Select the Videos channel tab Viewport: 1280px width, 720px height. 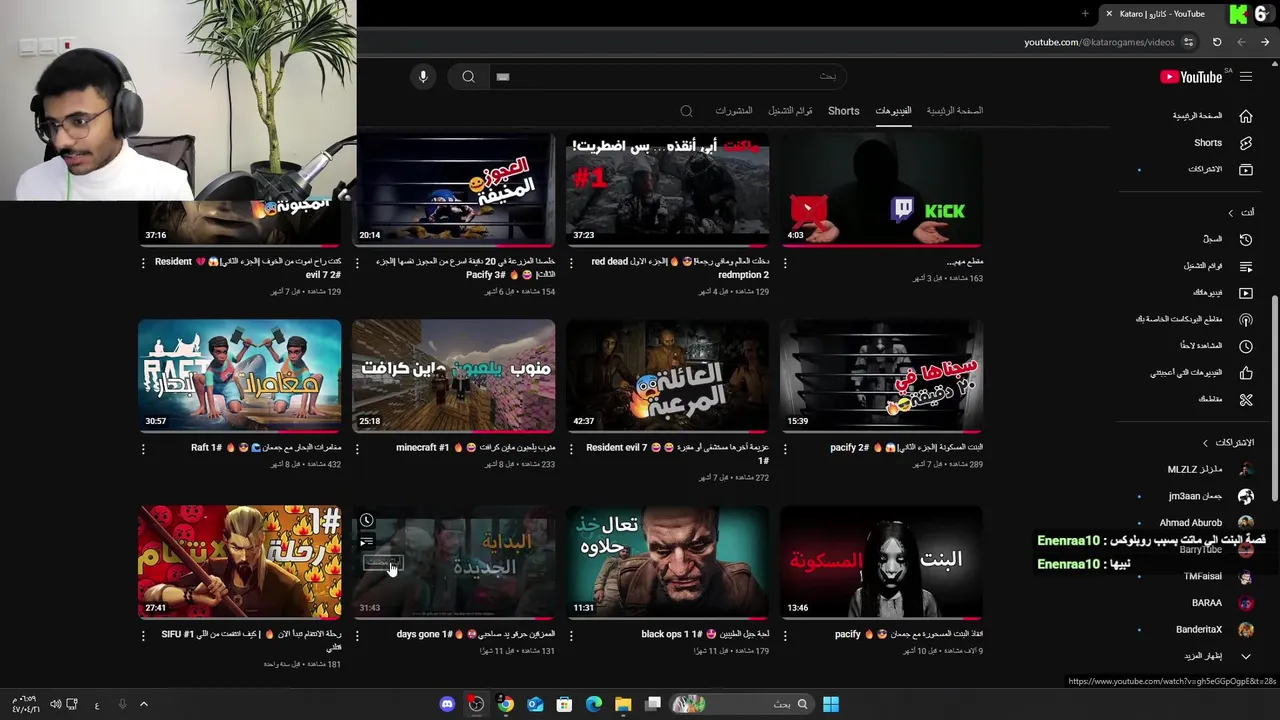click(x=893, y=111)
